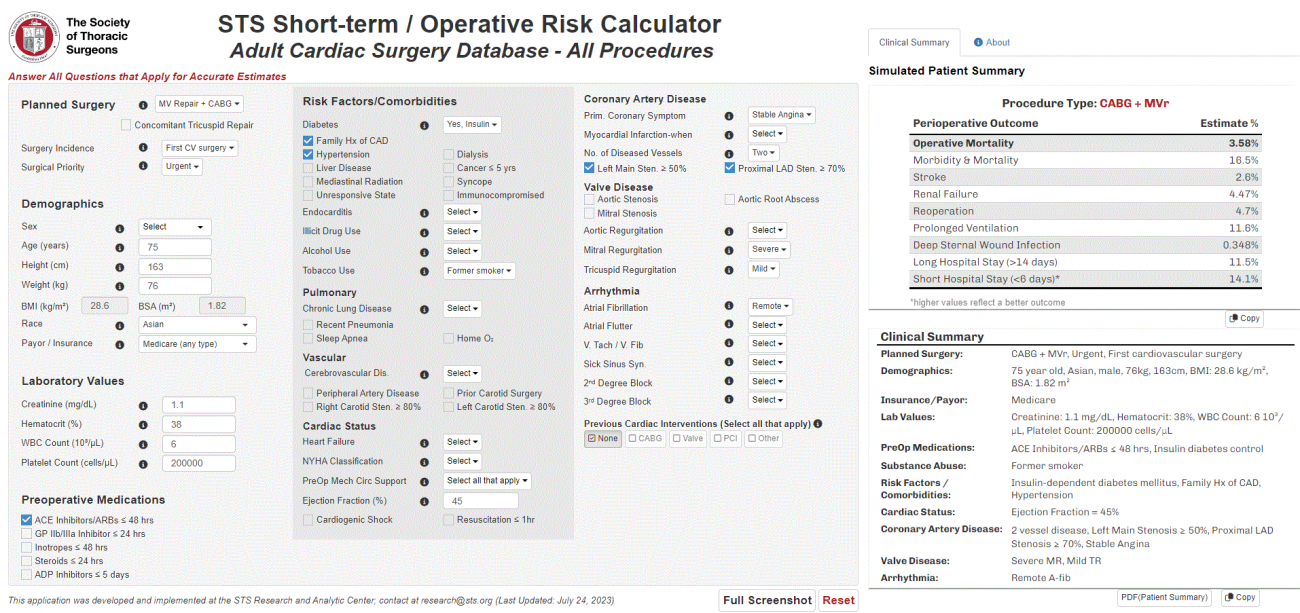Select the Clinical Summary tab
1300x613 pixels.
click(913, 43)
